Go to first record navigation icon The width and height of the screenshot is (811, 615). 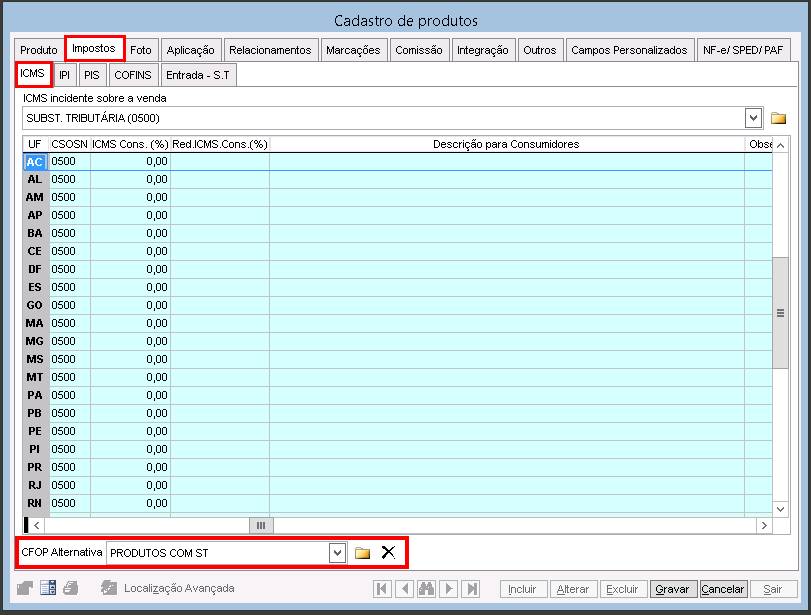(x=382, y=589)
